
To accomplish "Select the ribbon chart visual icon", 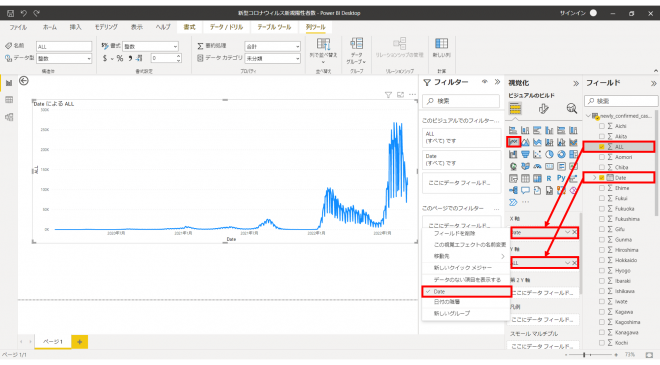I will (x=573, y=142).
